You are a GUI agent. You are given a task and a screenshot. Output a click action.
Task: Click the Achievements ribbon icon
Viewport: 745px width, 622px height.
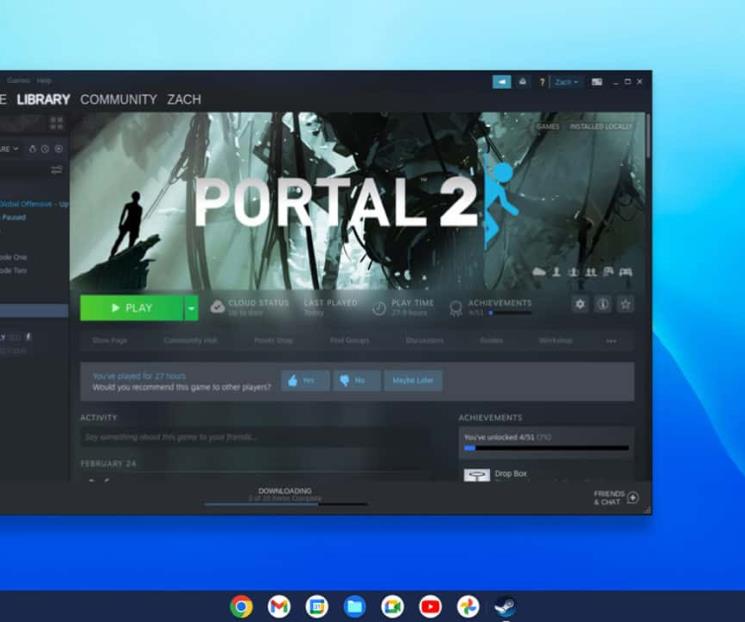tap(456, 309)
